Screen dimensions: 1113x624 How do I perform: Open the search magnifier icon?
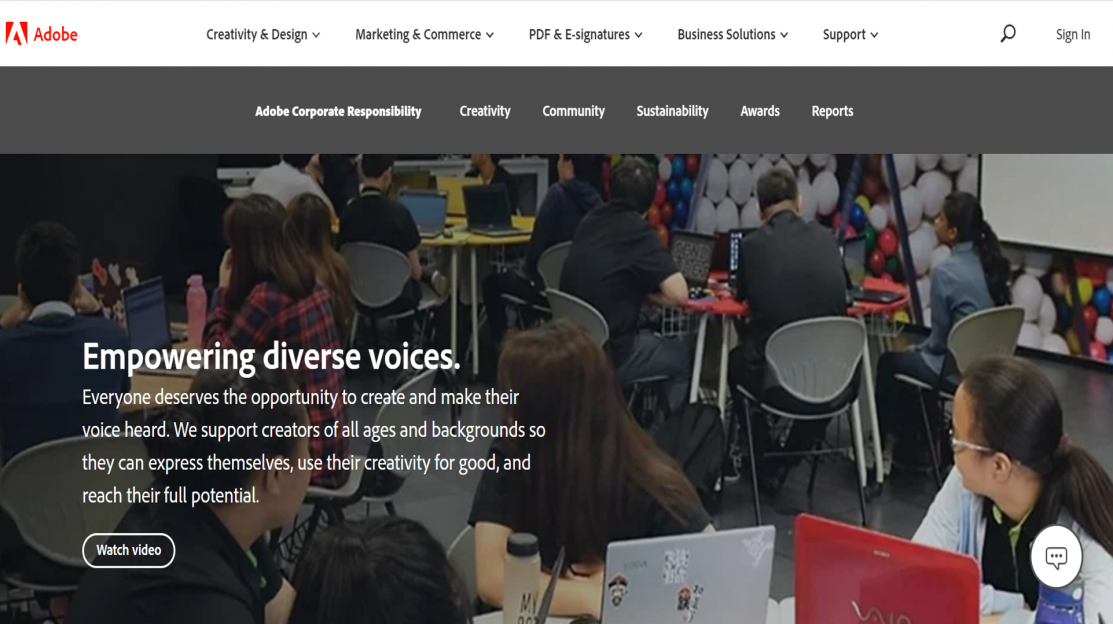1008,33
